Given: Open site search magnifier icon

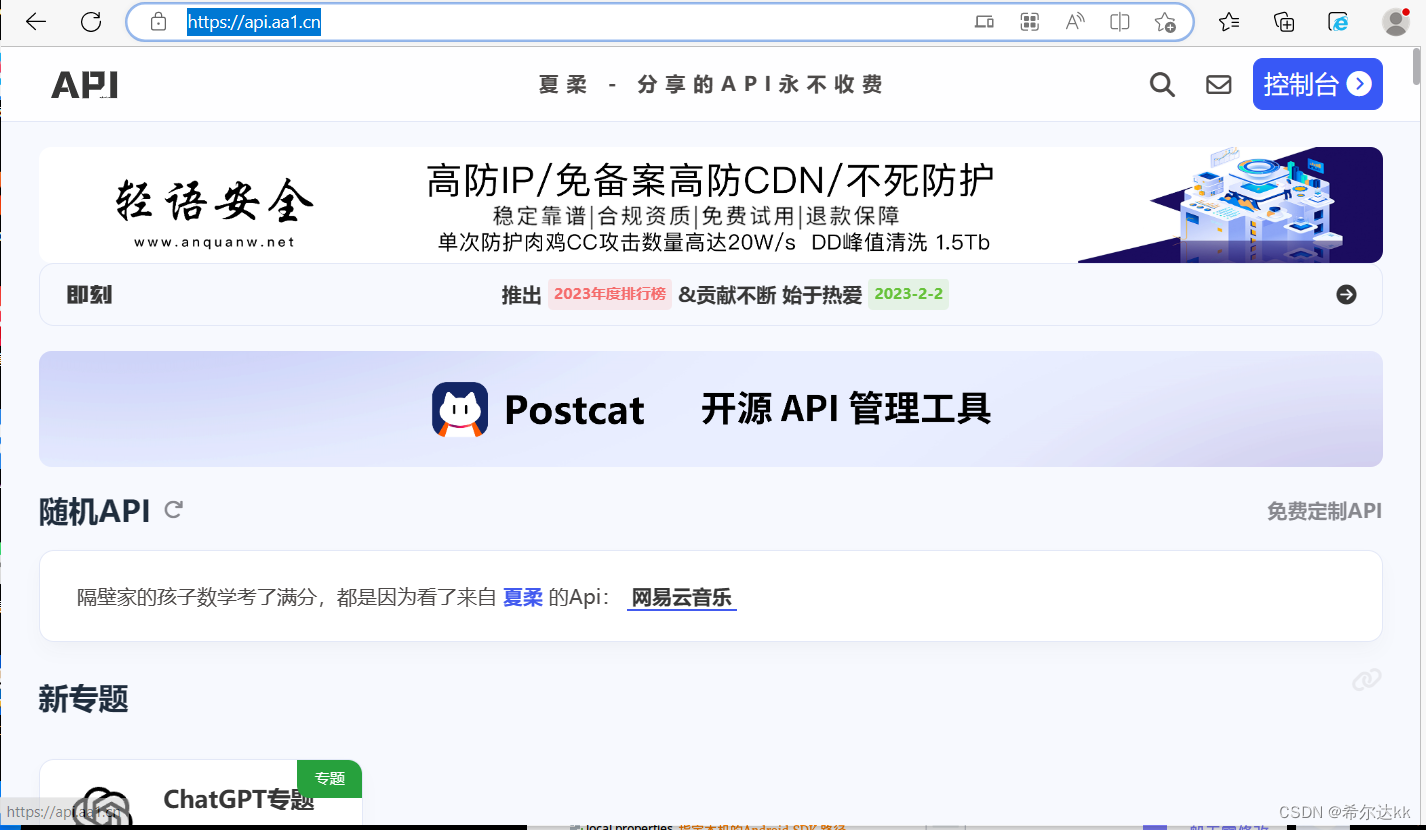Looking at the screenshot, I should click(1162, 85).
